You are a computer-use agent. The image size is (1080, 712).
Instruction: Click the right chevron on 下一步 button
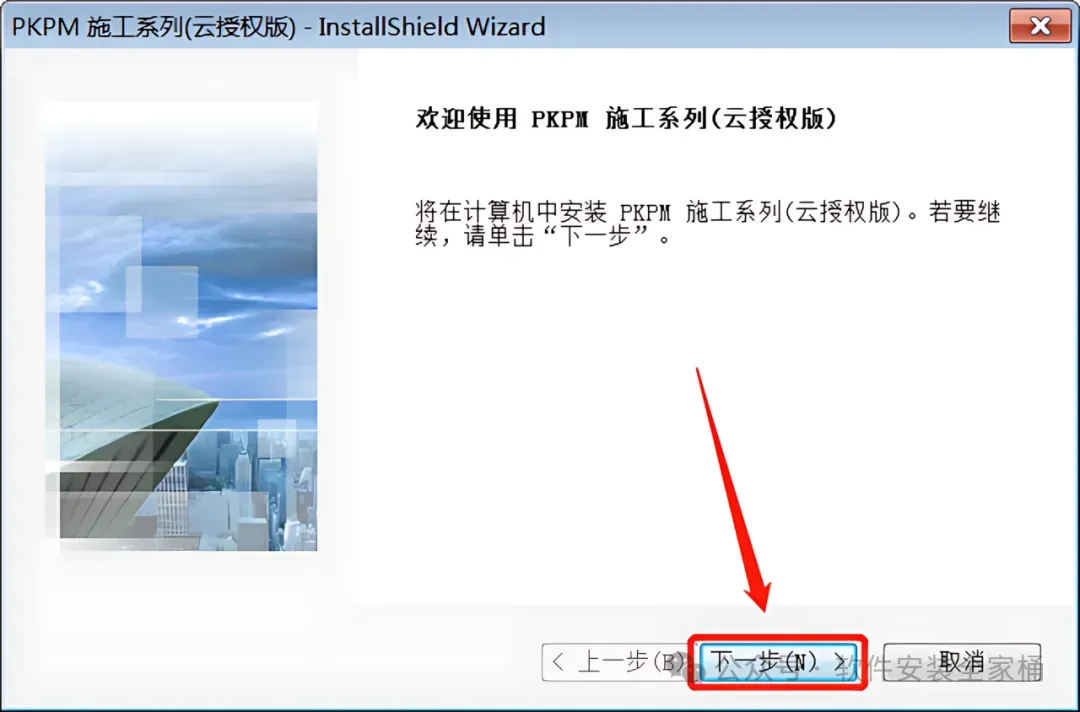840,662
